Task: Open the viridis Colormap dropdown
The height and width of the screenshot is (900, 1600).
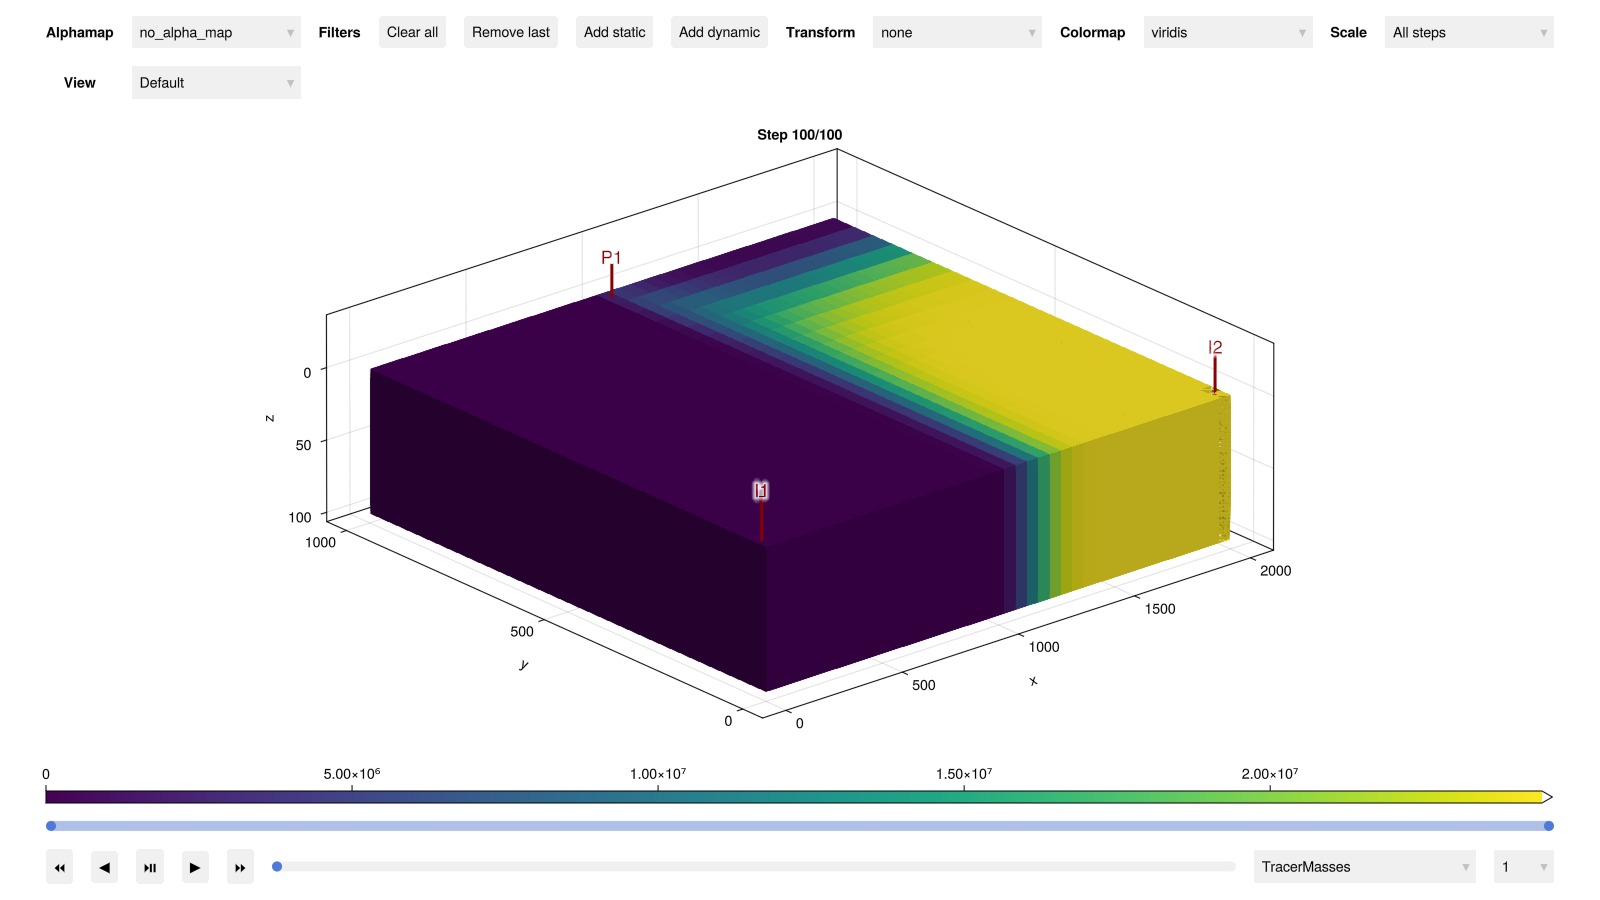Action: click(x=1227, y=32)
